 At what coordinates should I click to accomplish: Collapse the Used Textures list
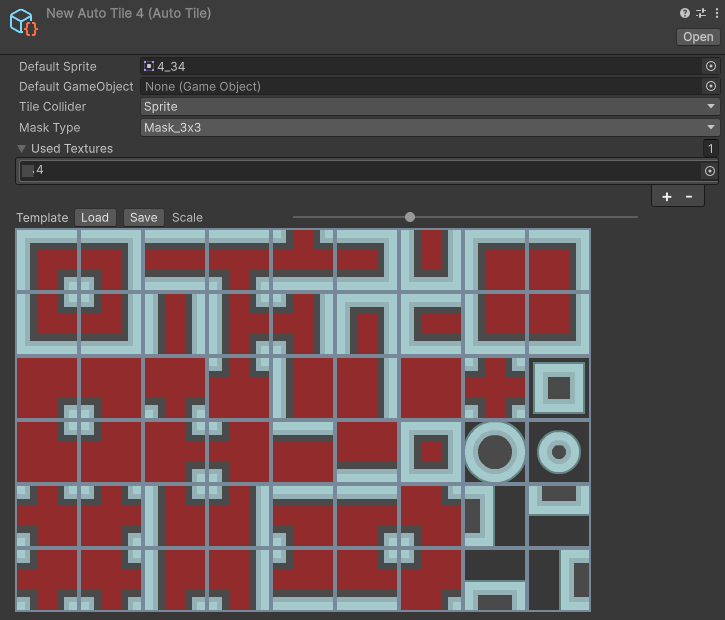(x=22, y=149)
